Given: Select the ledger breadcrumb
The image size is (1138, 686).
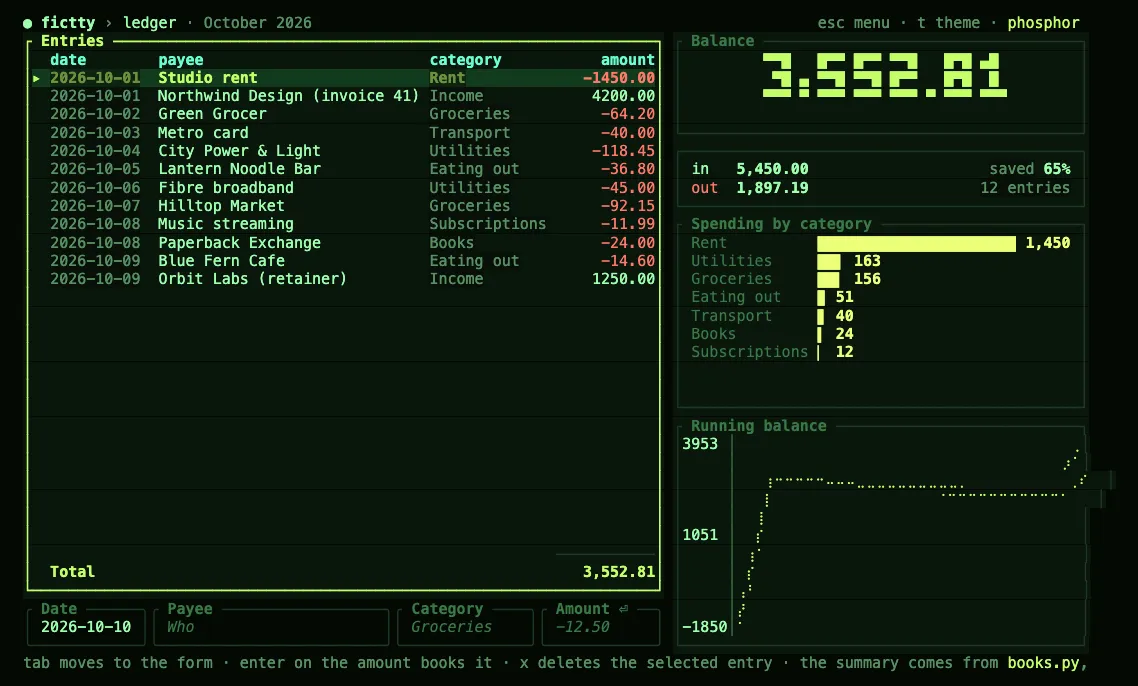Looking at the screenshot, I should pos(150,23).
